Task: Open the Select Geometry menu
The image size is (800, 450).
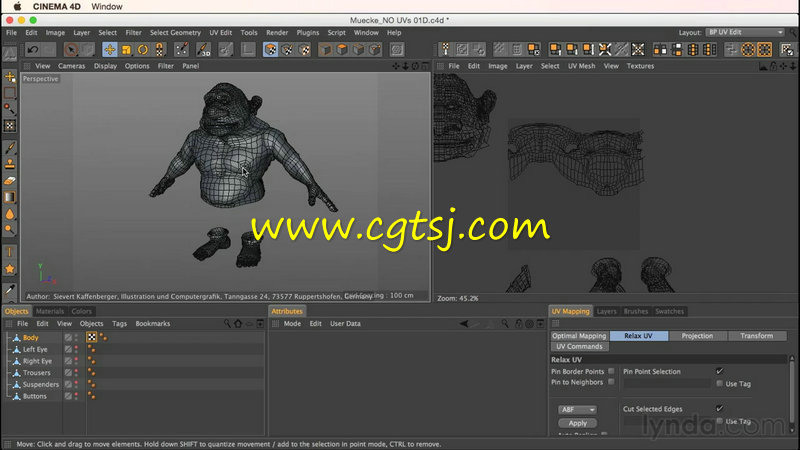Action: pos(175,32)
